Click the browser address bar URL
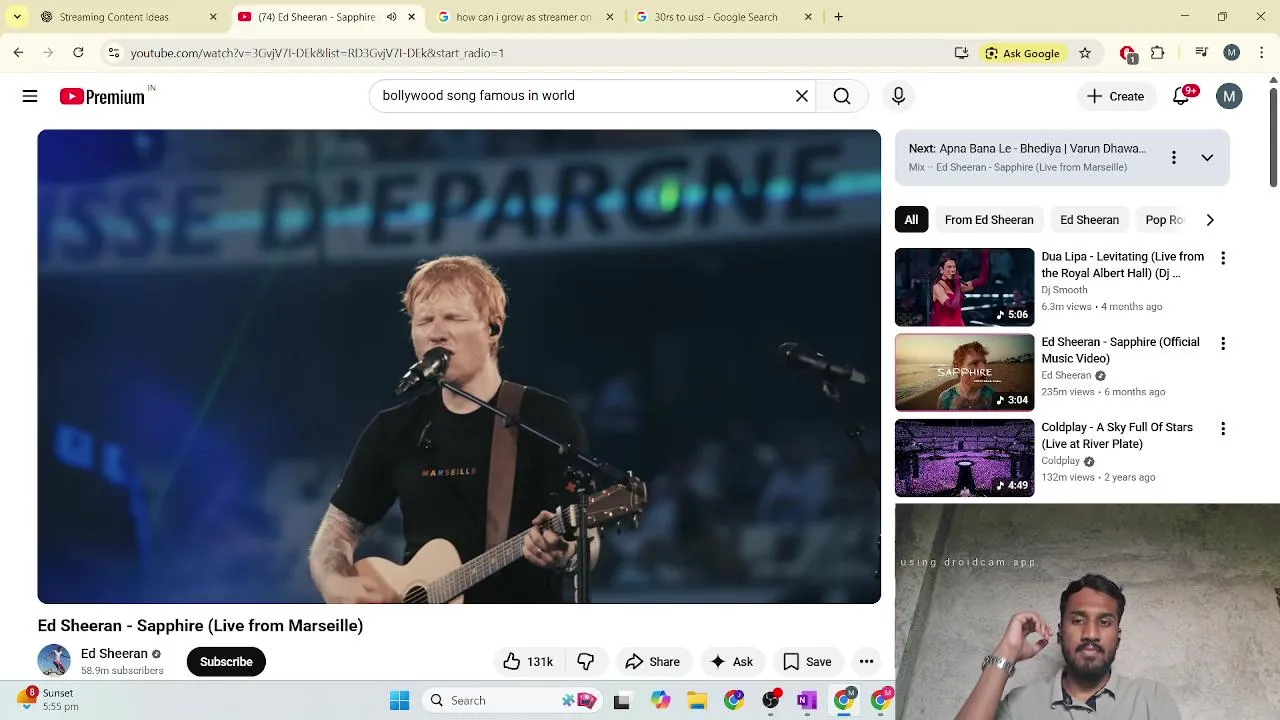Screen dimensions: 1280x720 (x=317, y=53)
